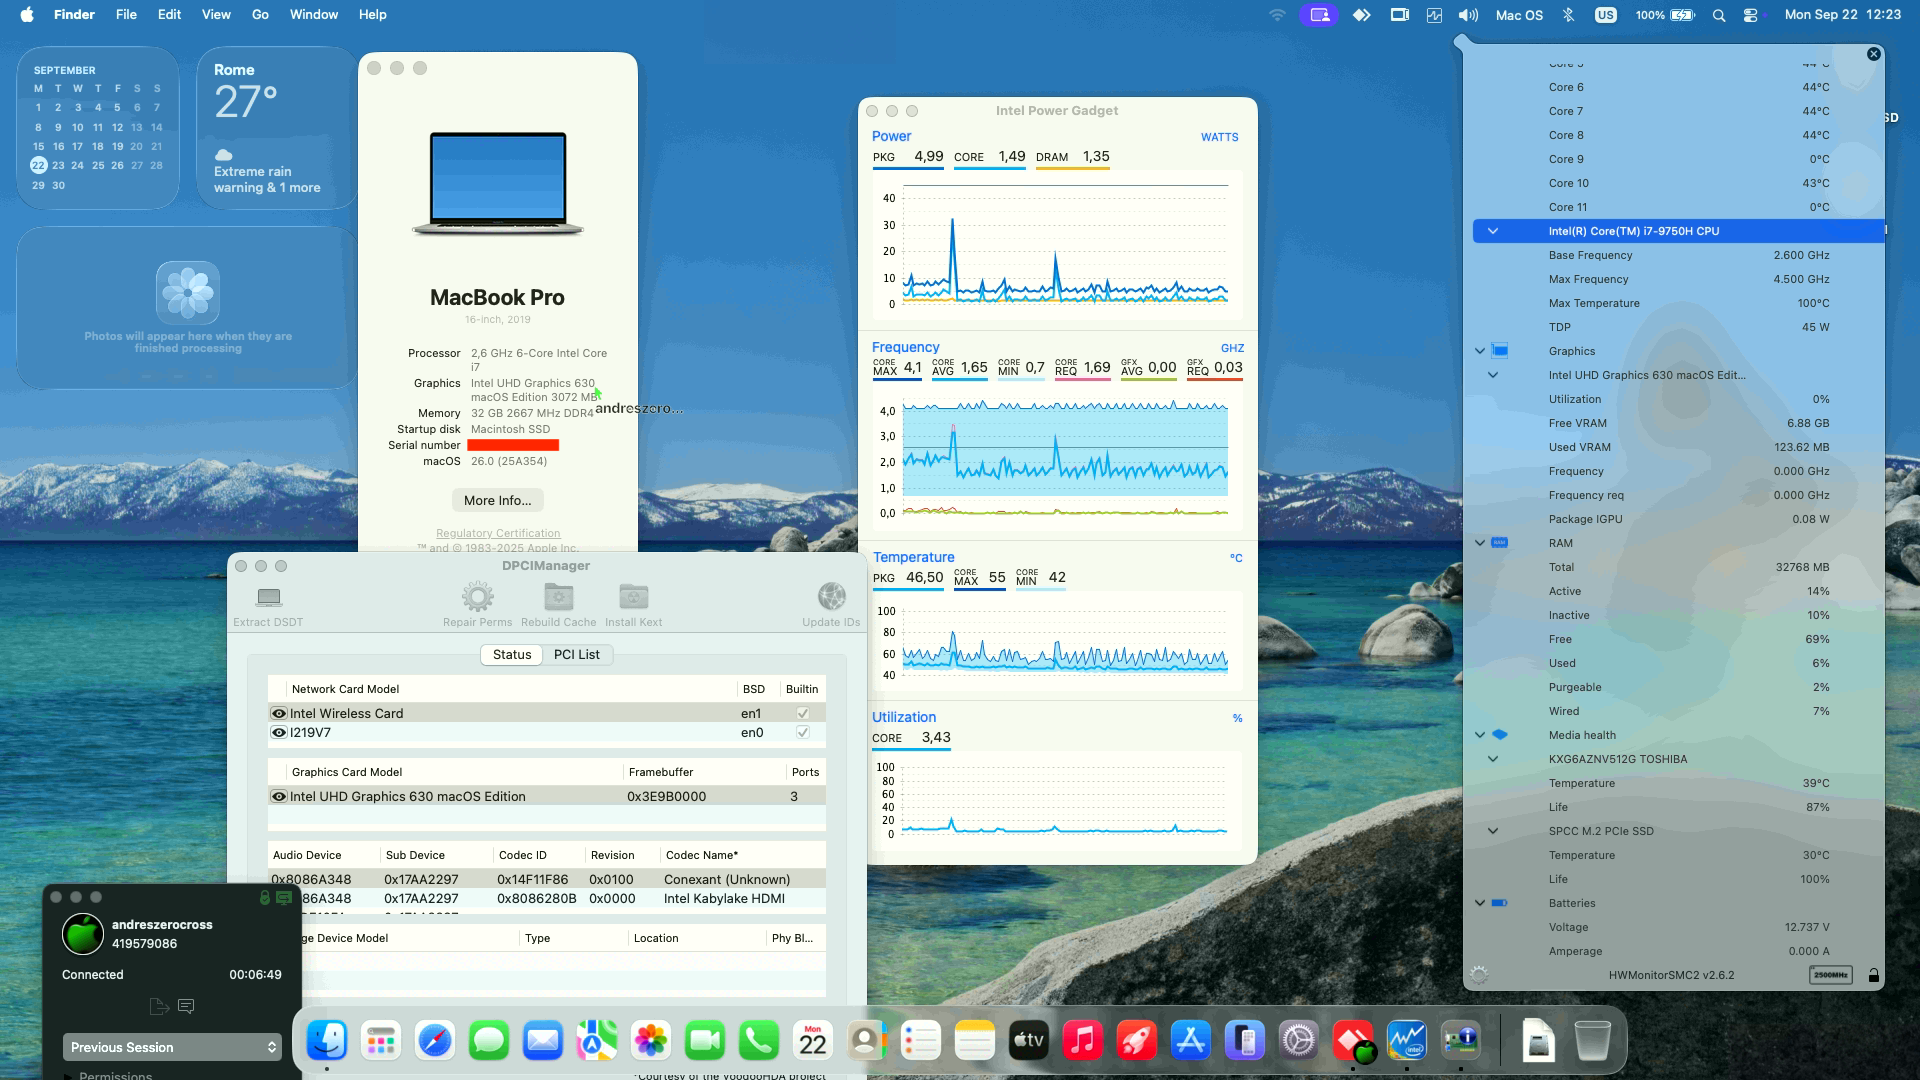Toggle Builtin checkbox for I219V7
This screenshot has width=1920, height=1080.
(802, 732)
